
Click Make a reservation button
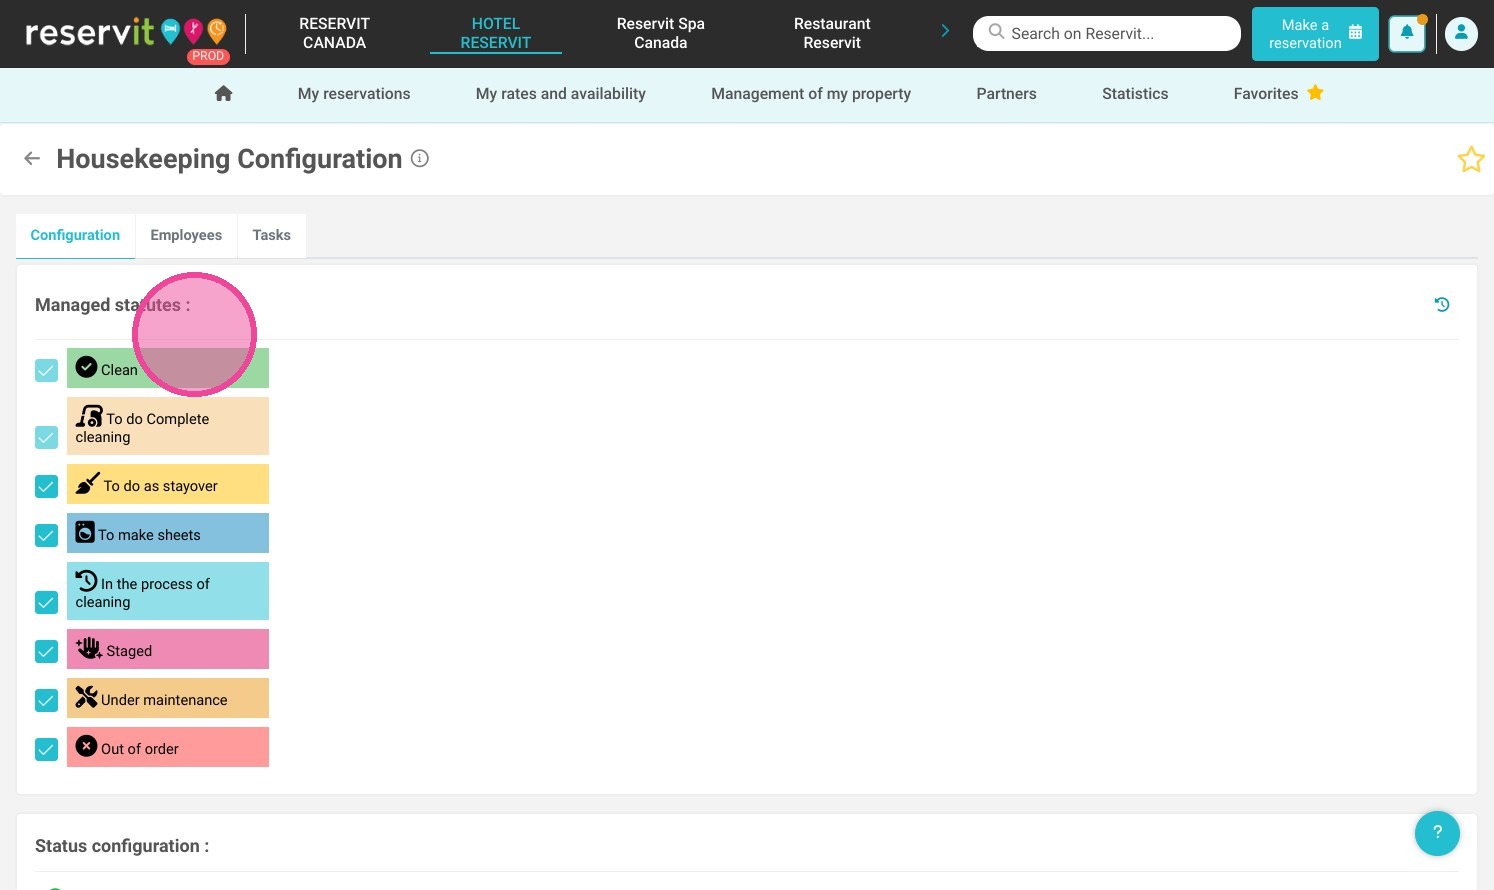[x=1315, y=34]
